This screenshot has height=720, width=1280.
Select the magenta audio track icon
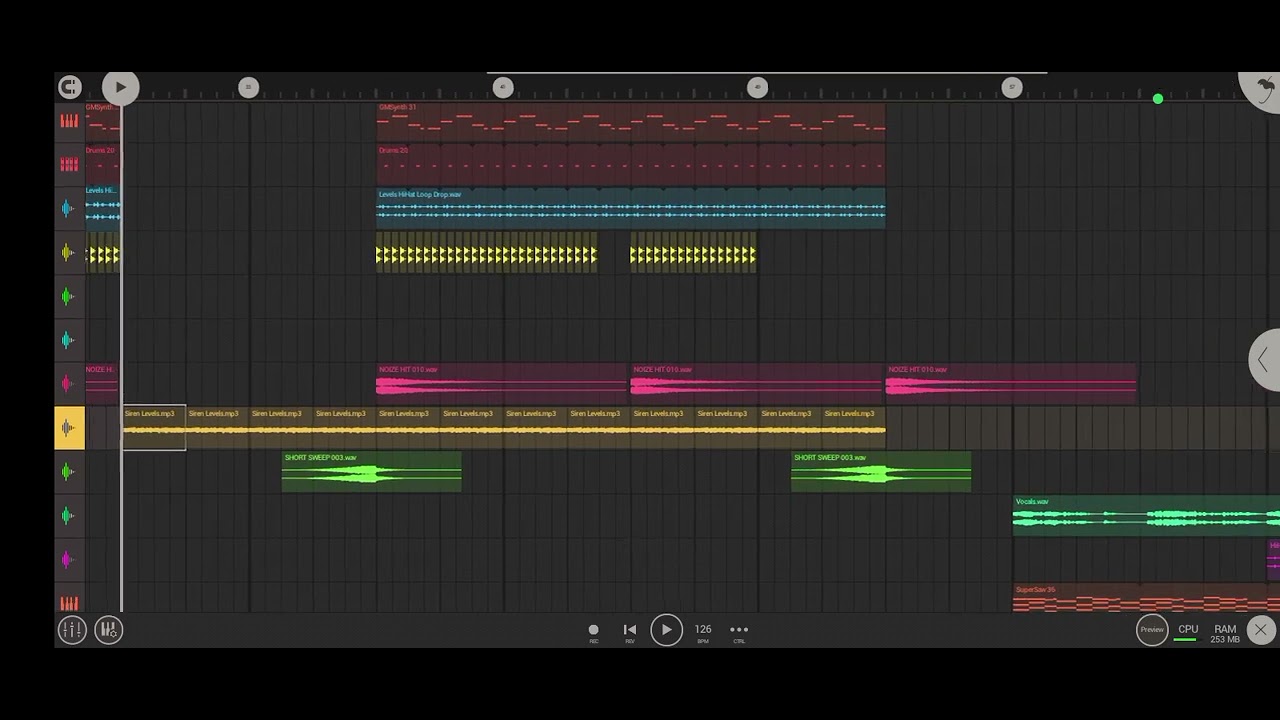[69, 560]
